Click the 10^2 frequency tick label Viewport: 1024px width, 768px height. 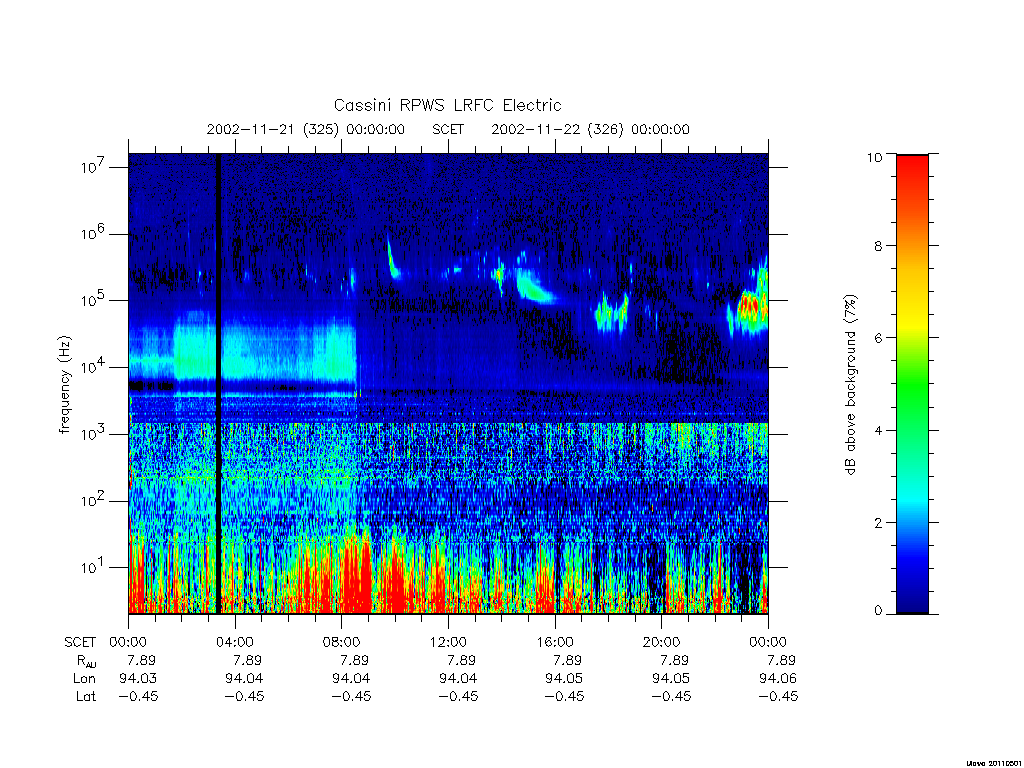(94, 500)
